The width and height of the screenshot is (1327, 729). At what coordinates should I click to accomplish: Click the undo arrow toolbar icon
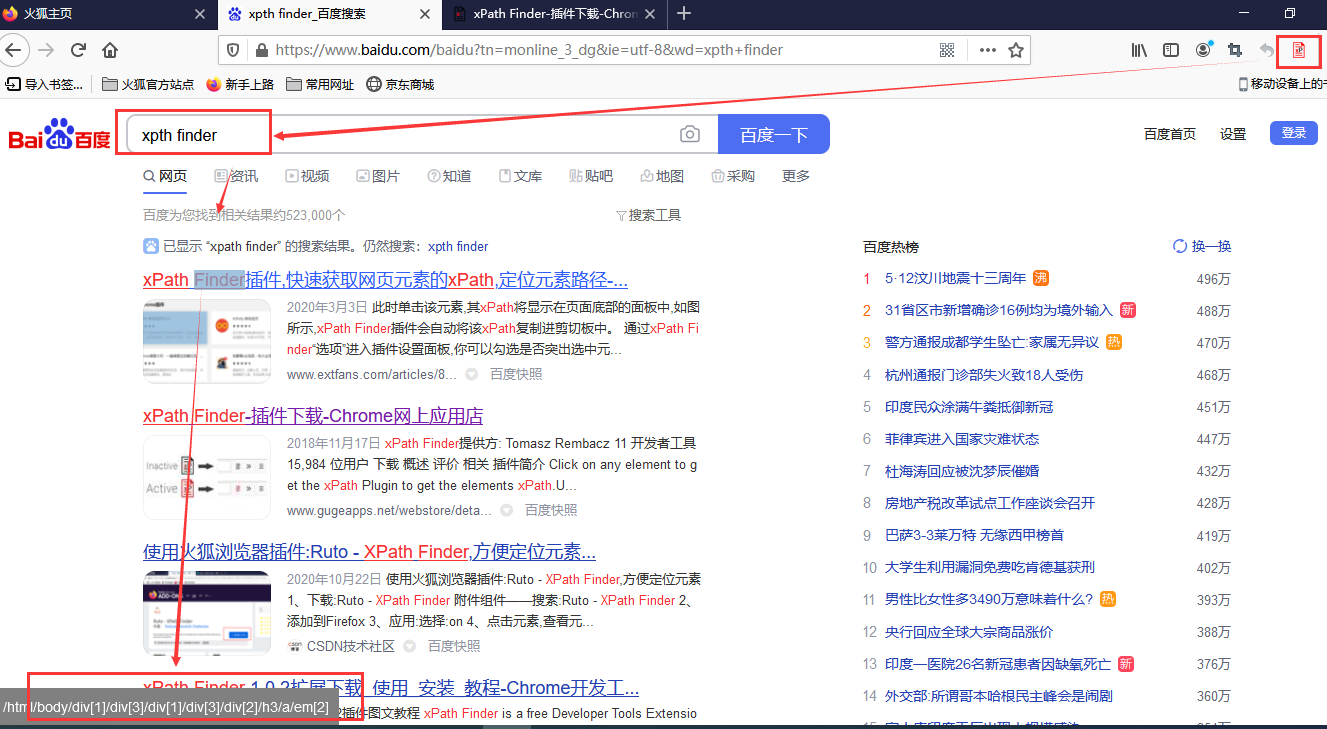point(1267,50)
